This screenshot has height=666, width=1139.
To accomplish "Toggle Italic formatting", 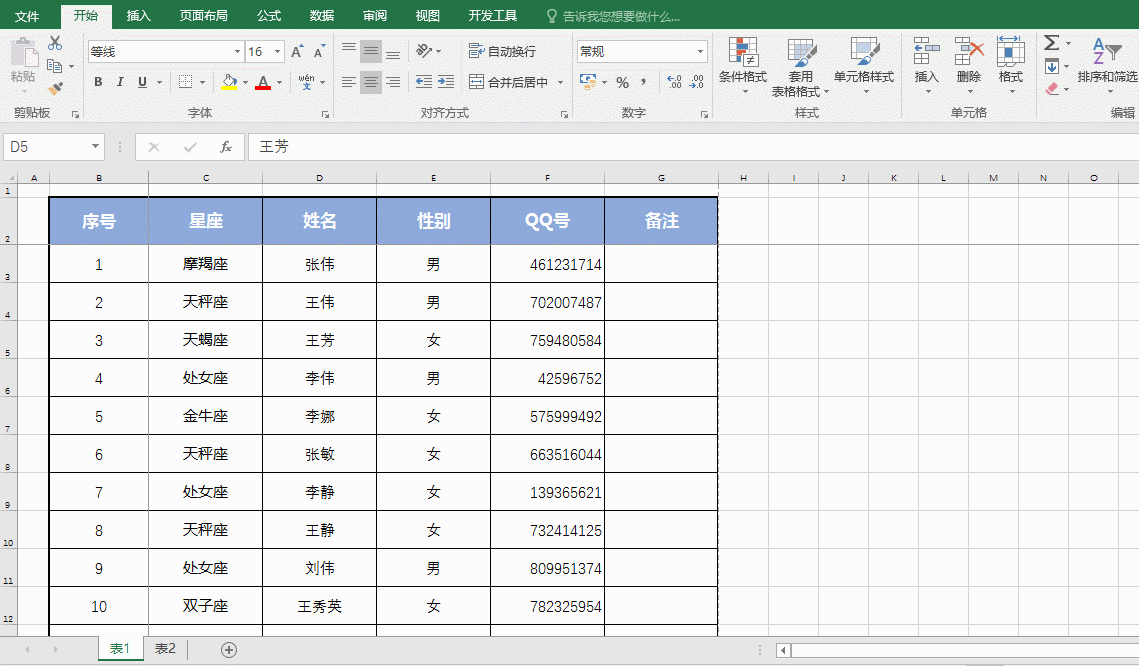I will click(x=120, y=82).
